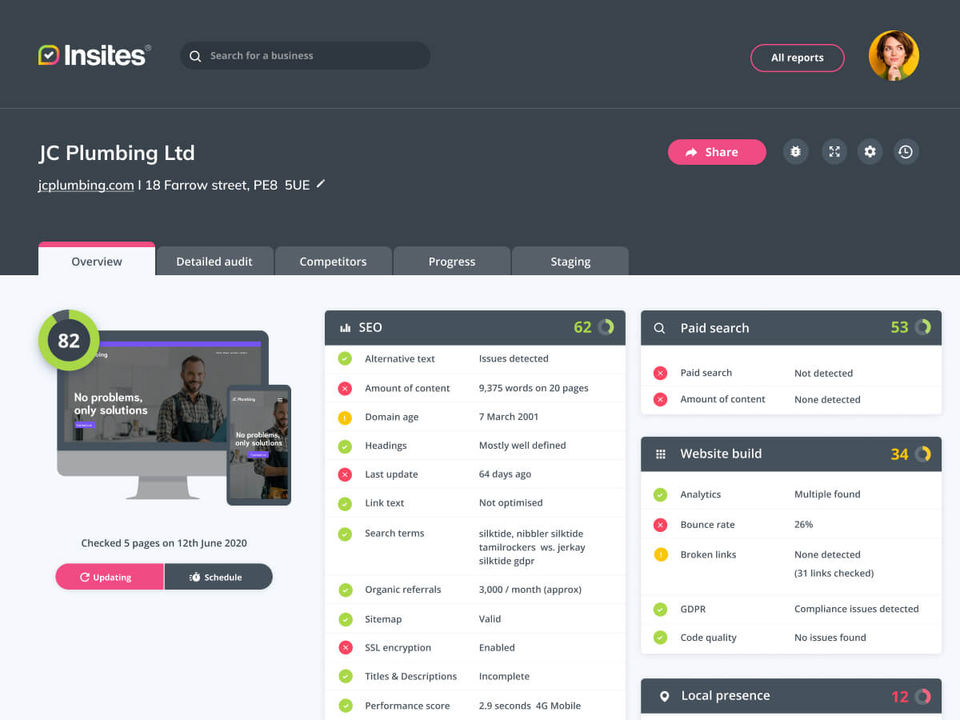
Task: Click SEO Amount of content red cross icon
Action: pos(345,388)
